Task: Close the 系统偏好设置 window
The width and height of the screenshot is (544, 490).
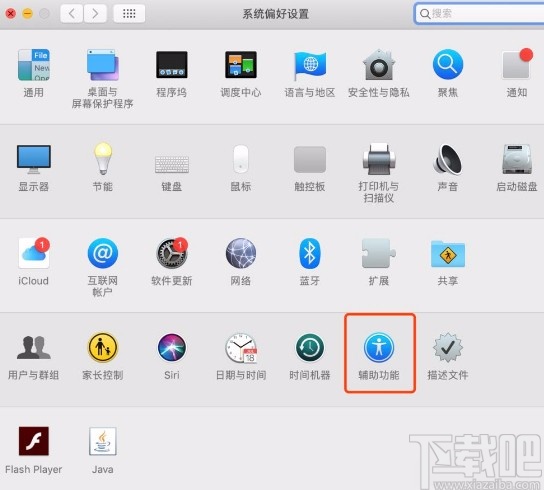Action: [11, 14]
